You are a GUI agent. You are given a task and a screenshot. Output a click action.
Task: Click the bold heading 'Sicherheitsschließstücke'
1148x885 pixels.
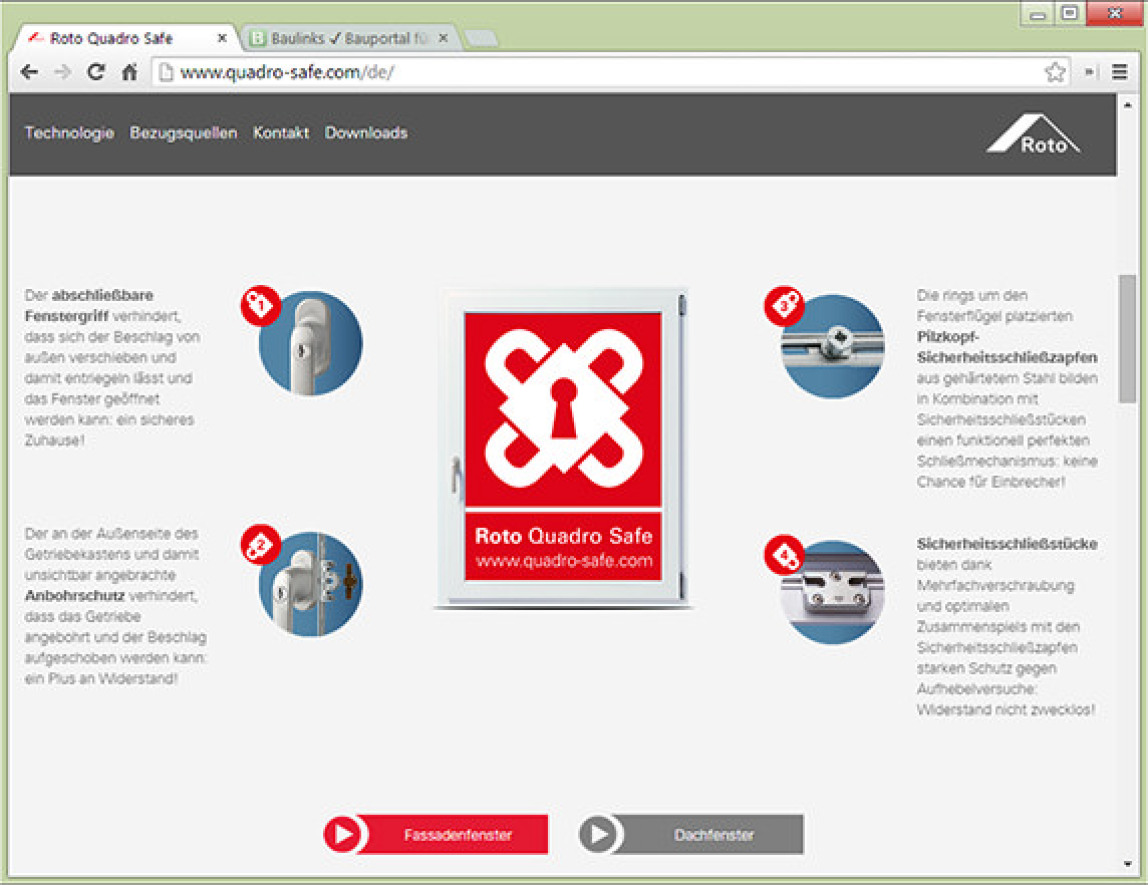[1007, 544]
